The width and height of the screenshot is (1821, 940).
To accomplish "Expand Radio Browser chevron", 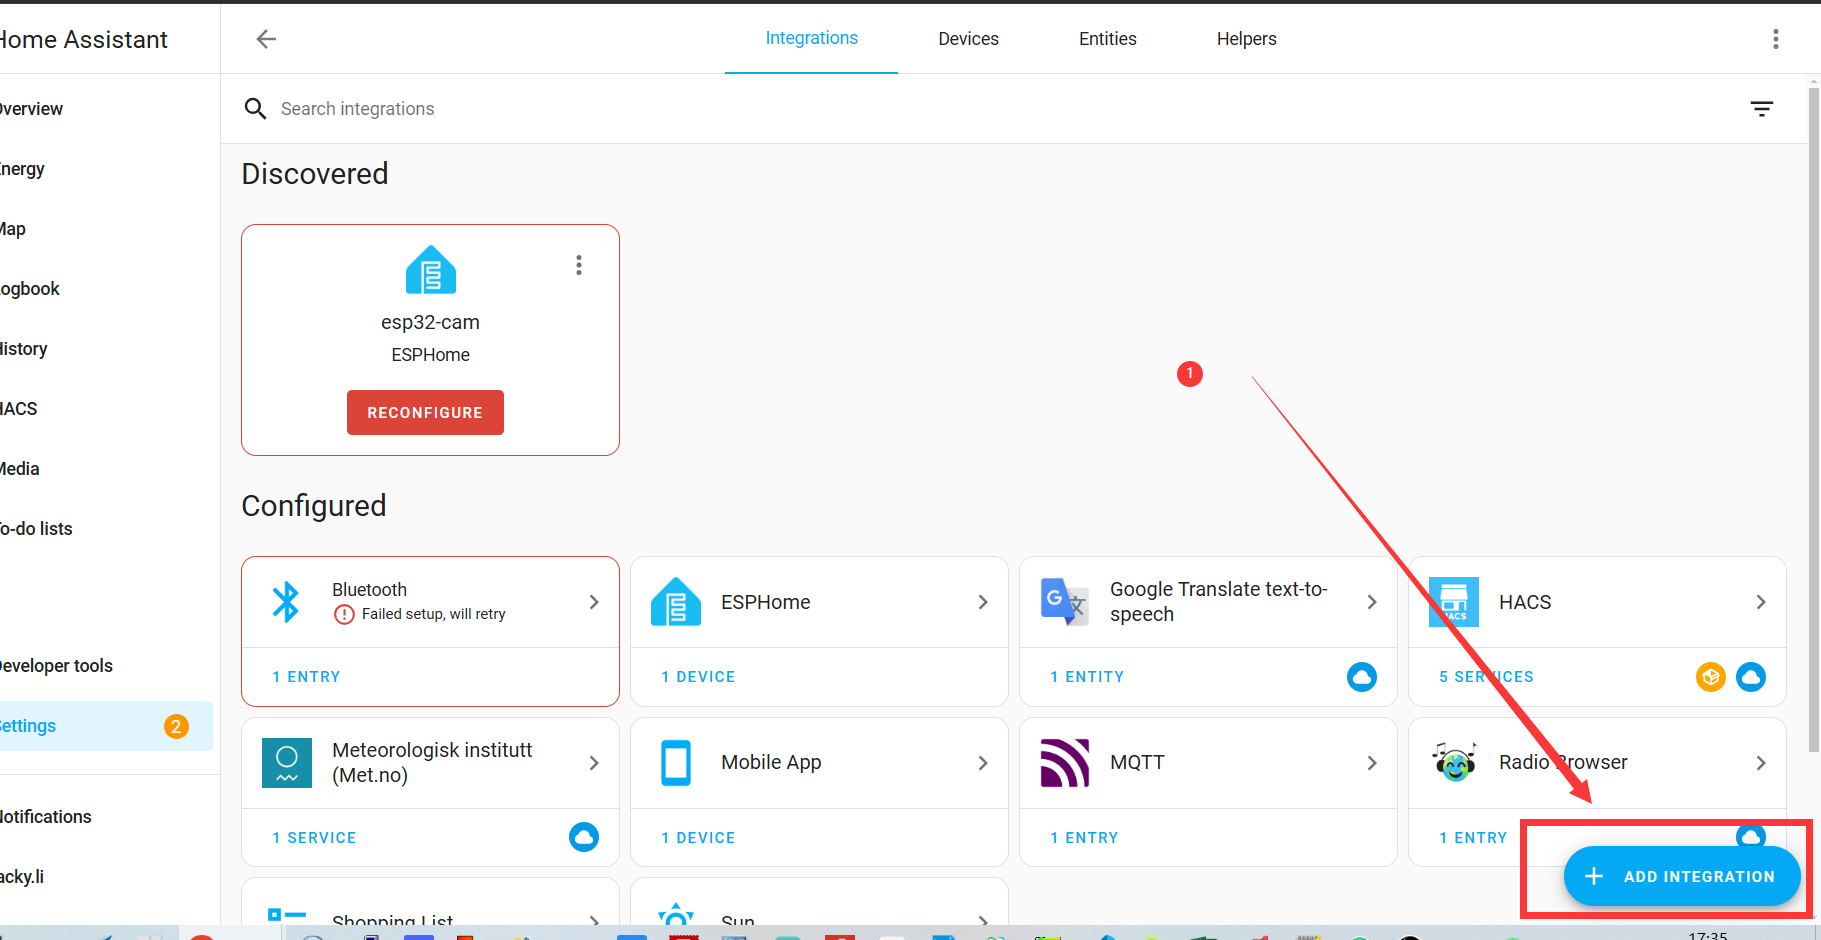I will 1761,763.
